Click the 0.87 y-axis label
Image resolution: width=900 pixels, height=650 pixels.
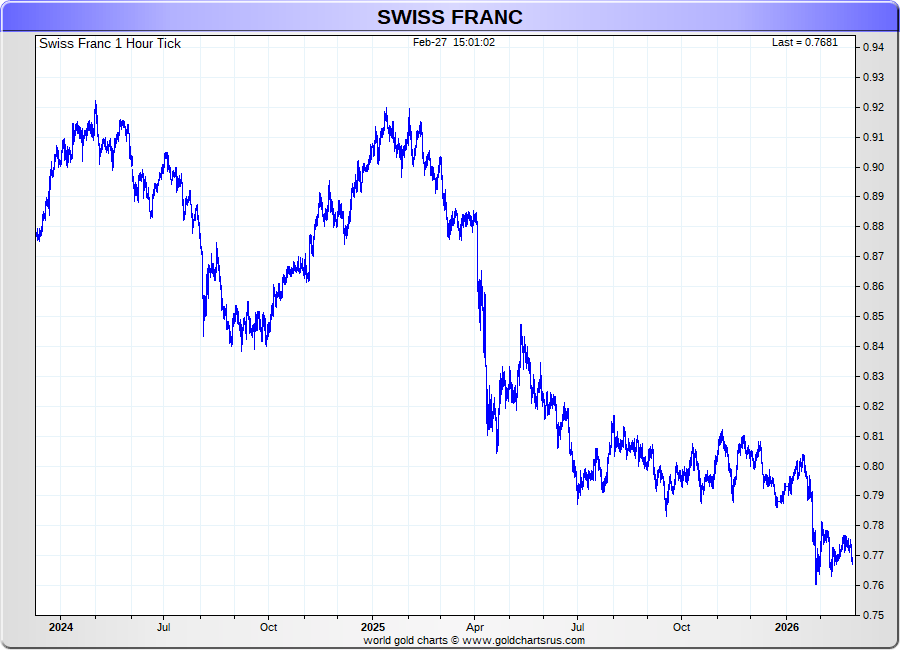(x=874, y=256)
